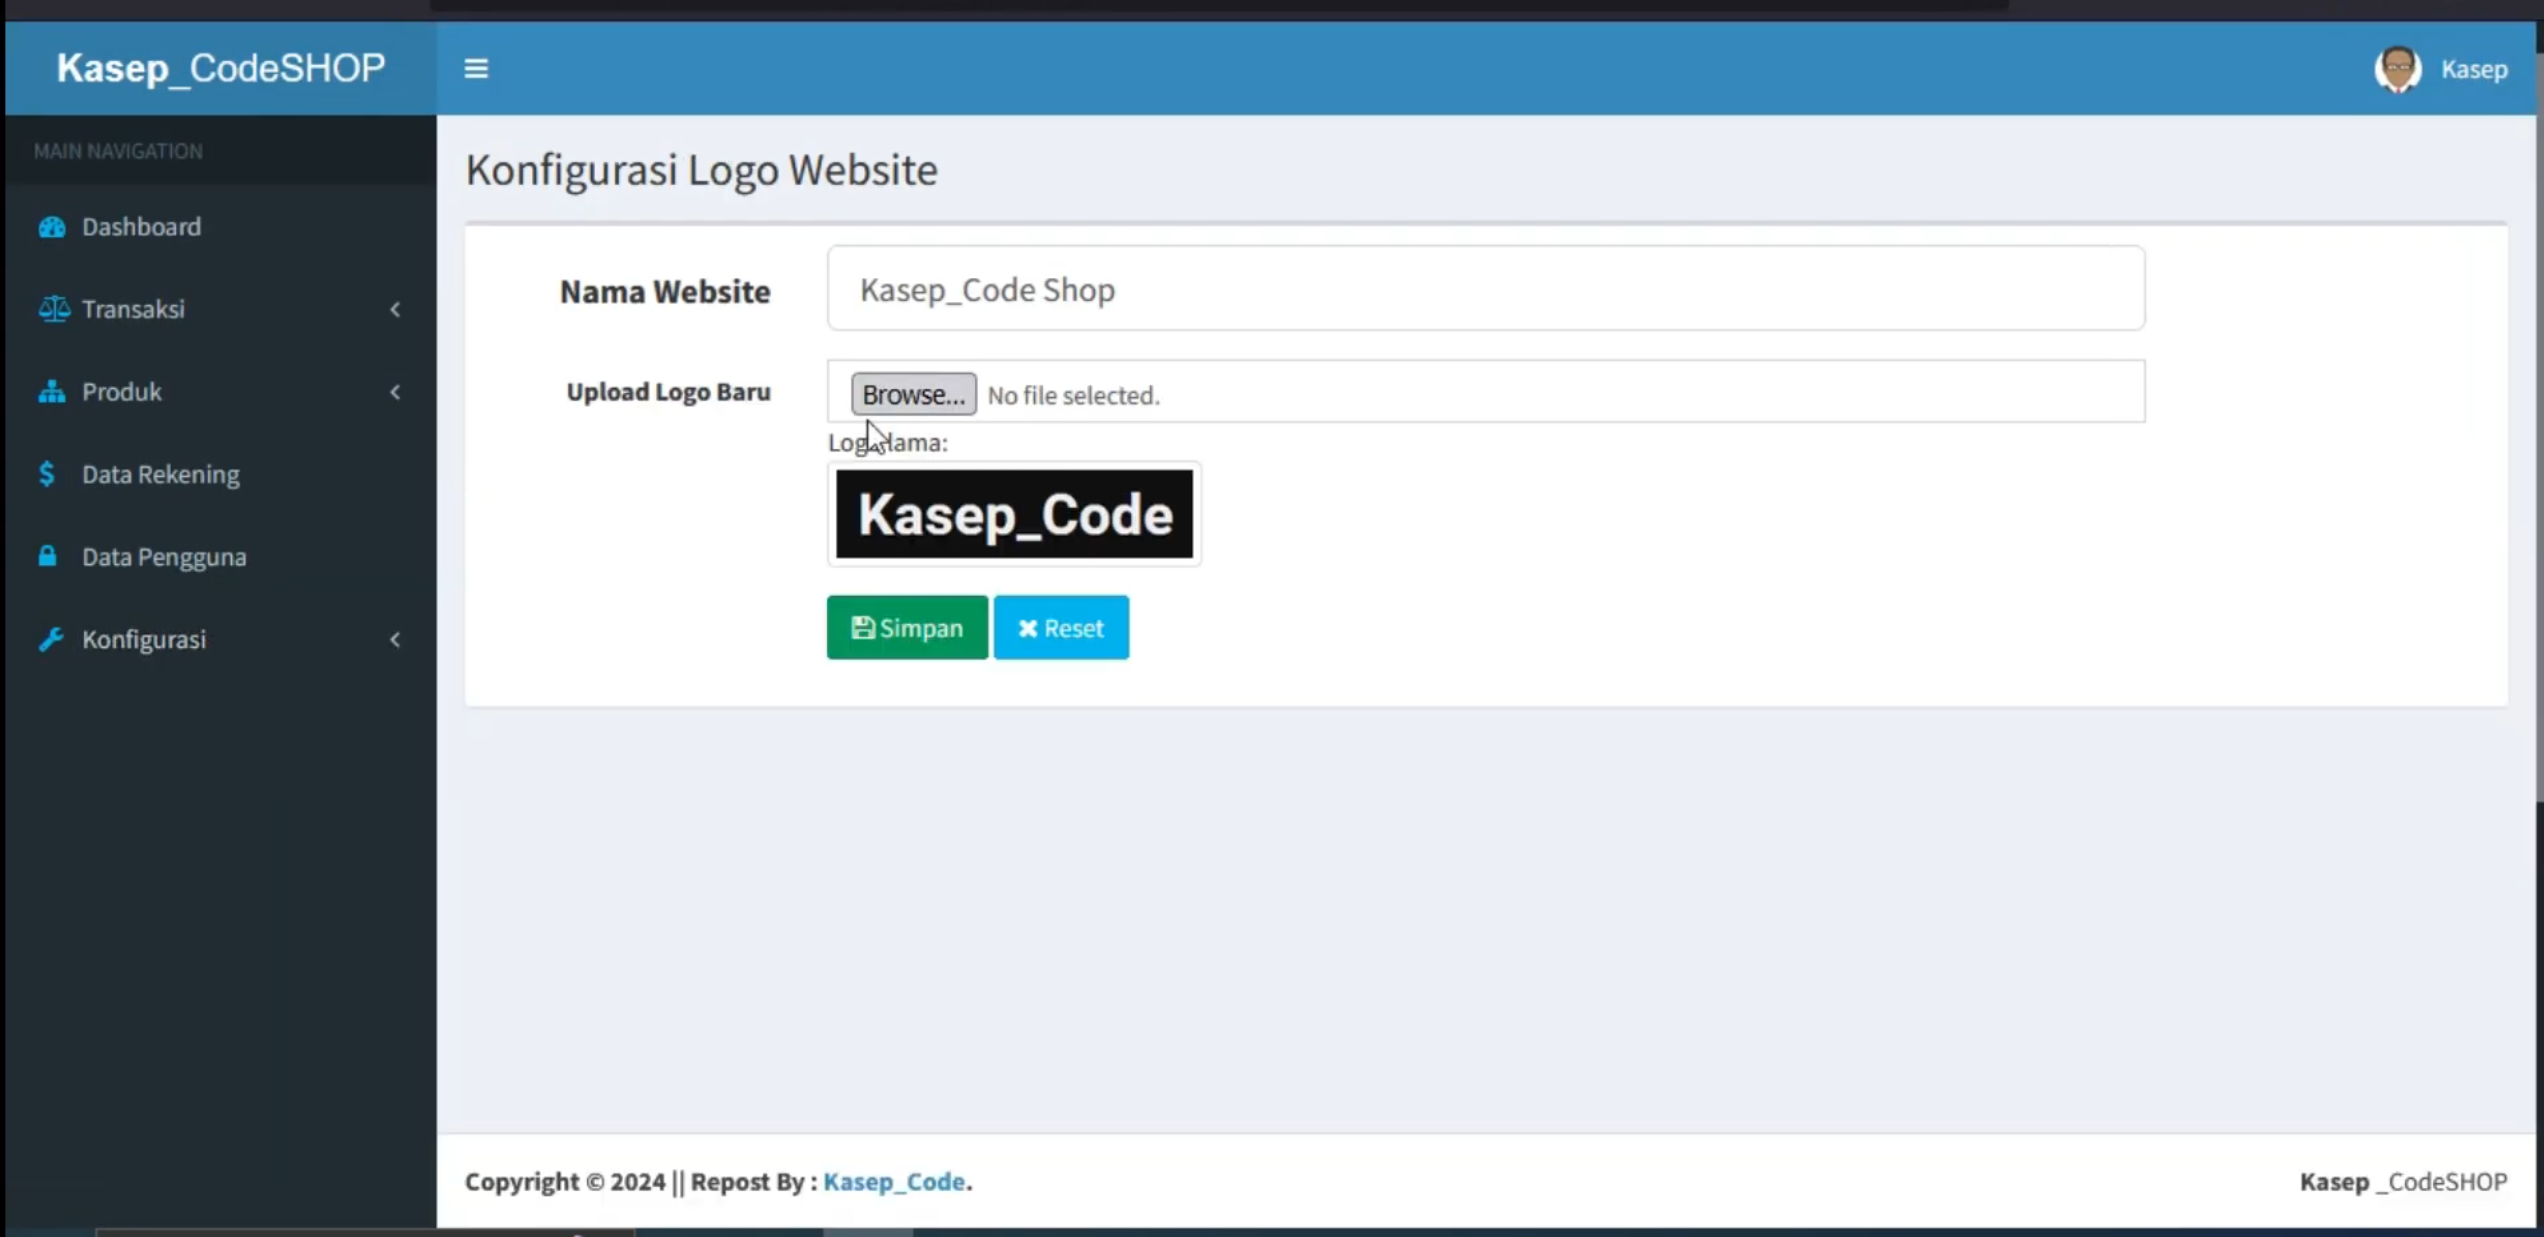Viewport: 2544px width, 1237px height.
Task: Click the Browse... file button
Action: (913, 394)
